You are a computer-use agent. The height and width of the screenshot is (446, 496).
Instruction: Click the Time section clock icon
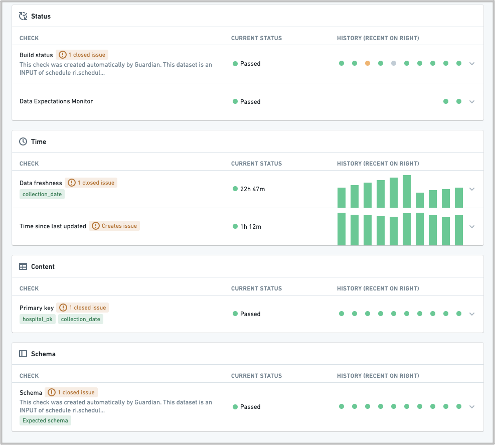point(23,142)
